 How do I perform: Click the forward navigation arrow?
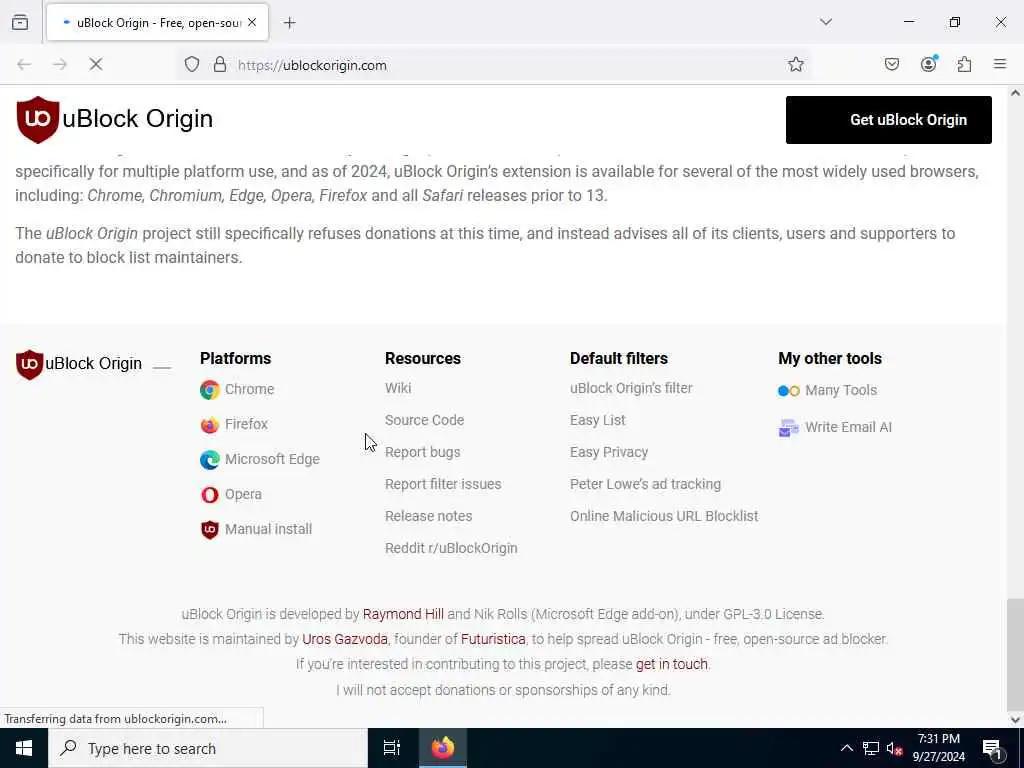(60, 64)
